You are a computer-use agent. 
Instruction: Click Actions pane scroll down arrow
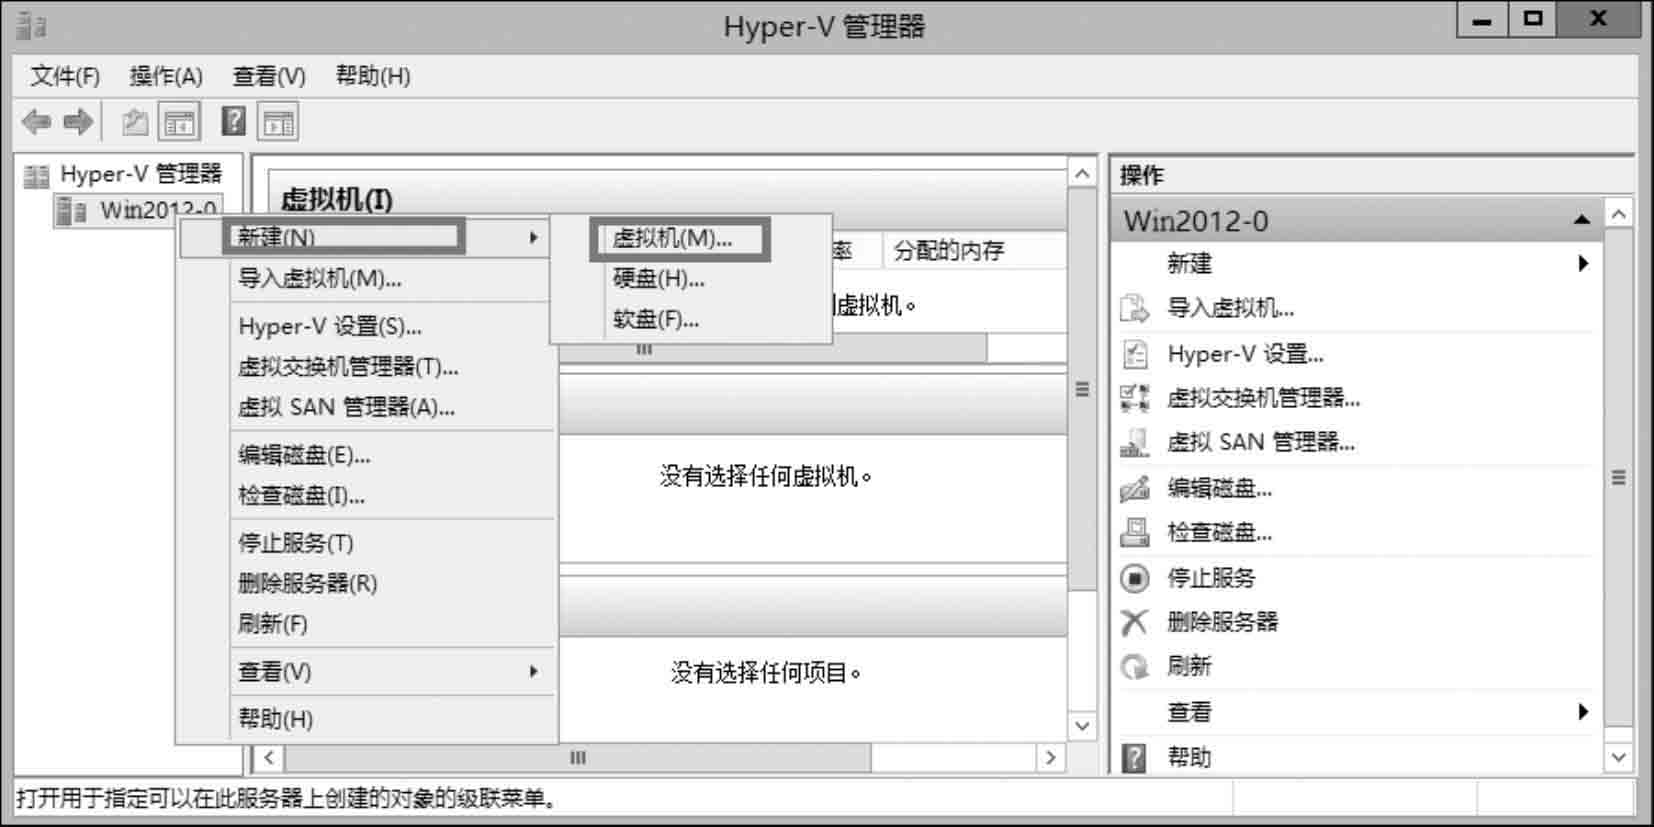1619,758
